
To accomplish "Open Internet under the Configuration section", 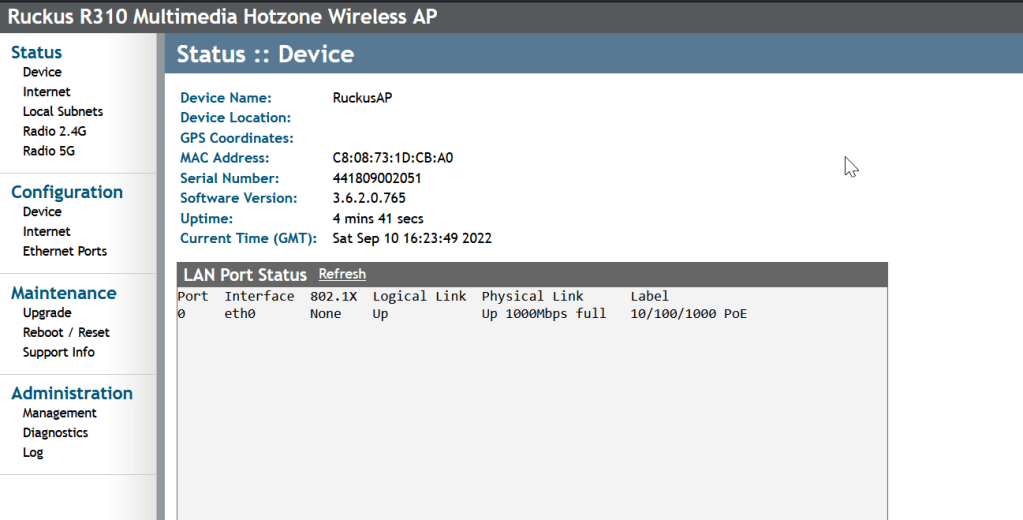I will (x=46, y=232).
